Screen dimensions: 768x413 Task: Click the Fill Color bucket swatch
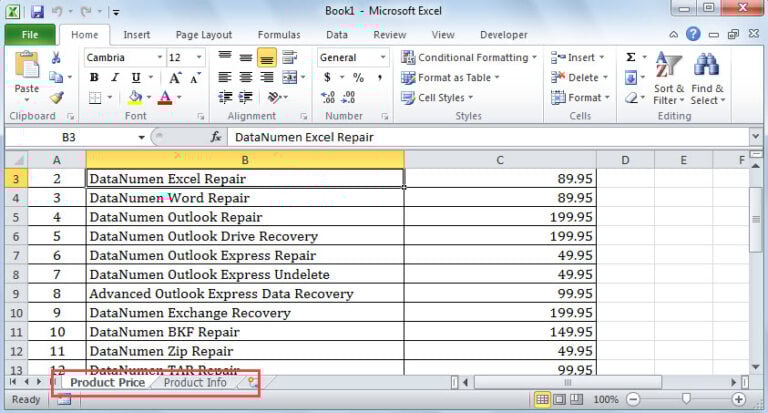click(135, 97)
